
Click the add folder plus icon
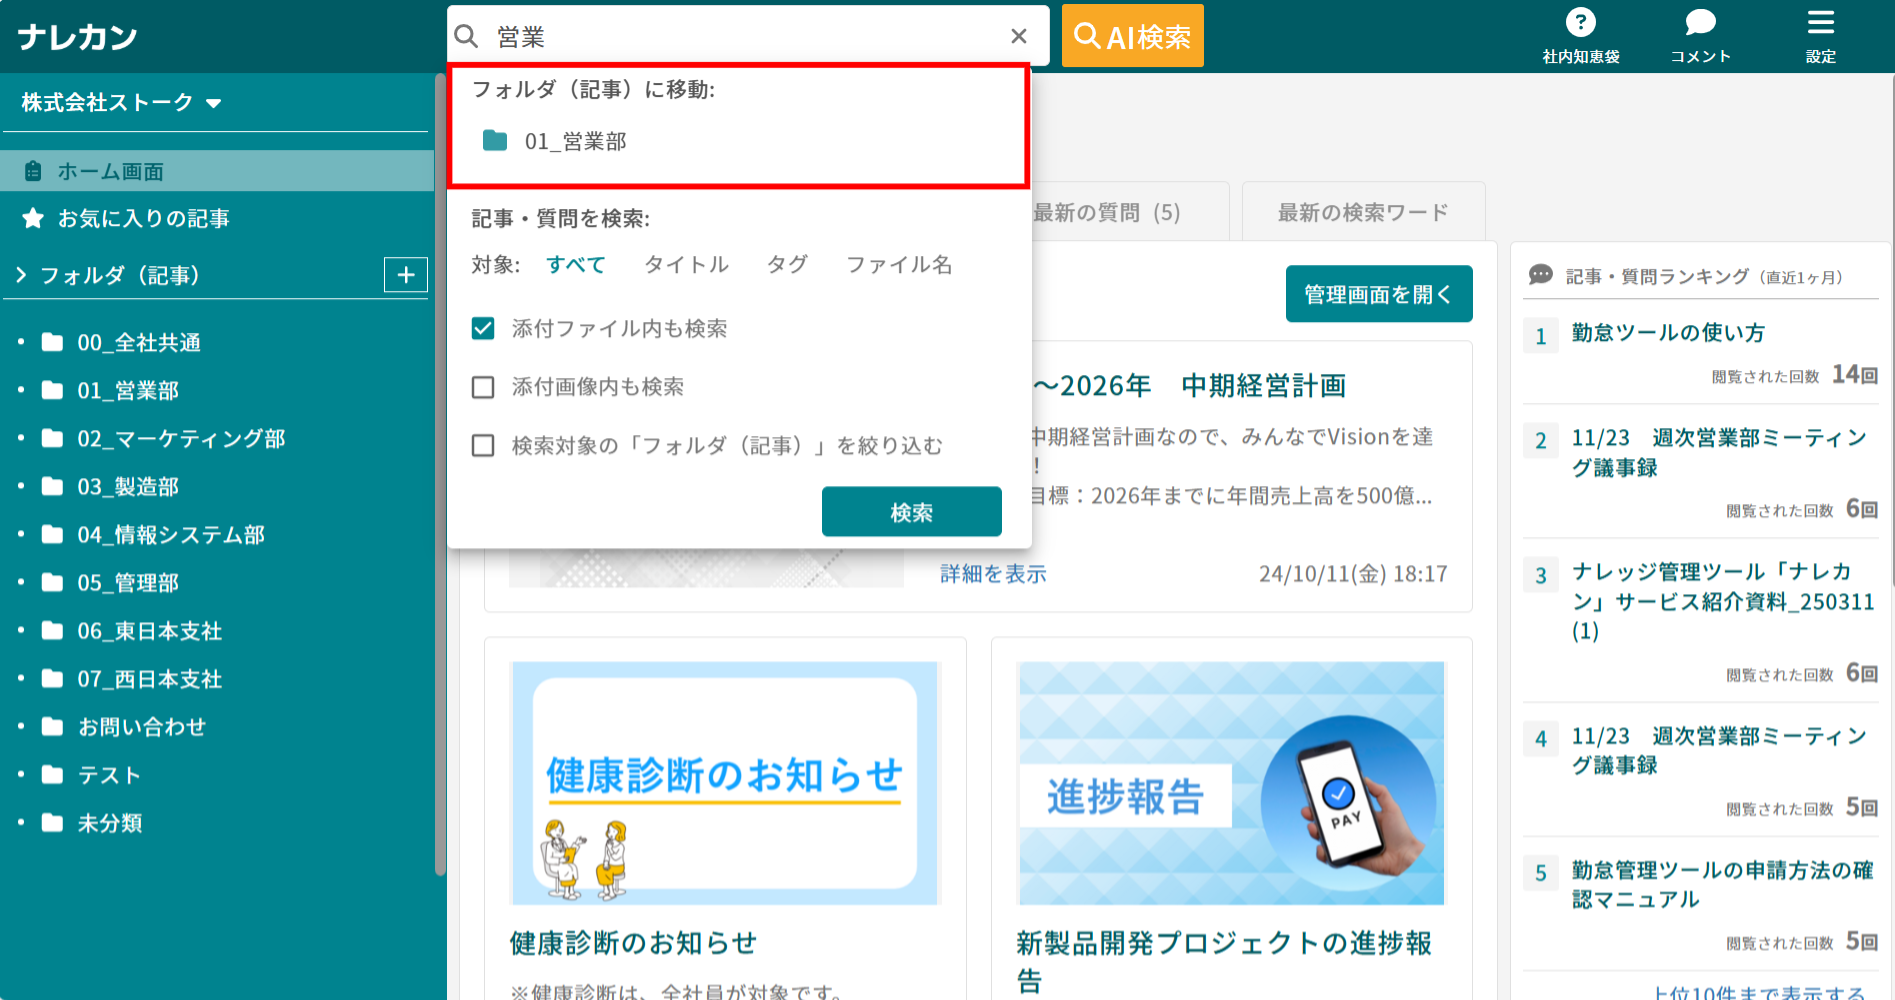[x=406, y=274]
